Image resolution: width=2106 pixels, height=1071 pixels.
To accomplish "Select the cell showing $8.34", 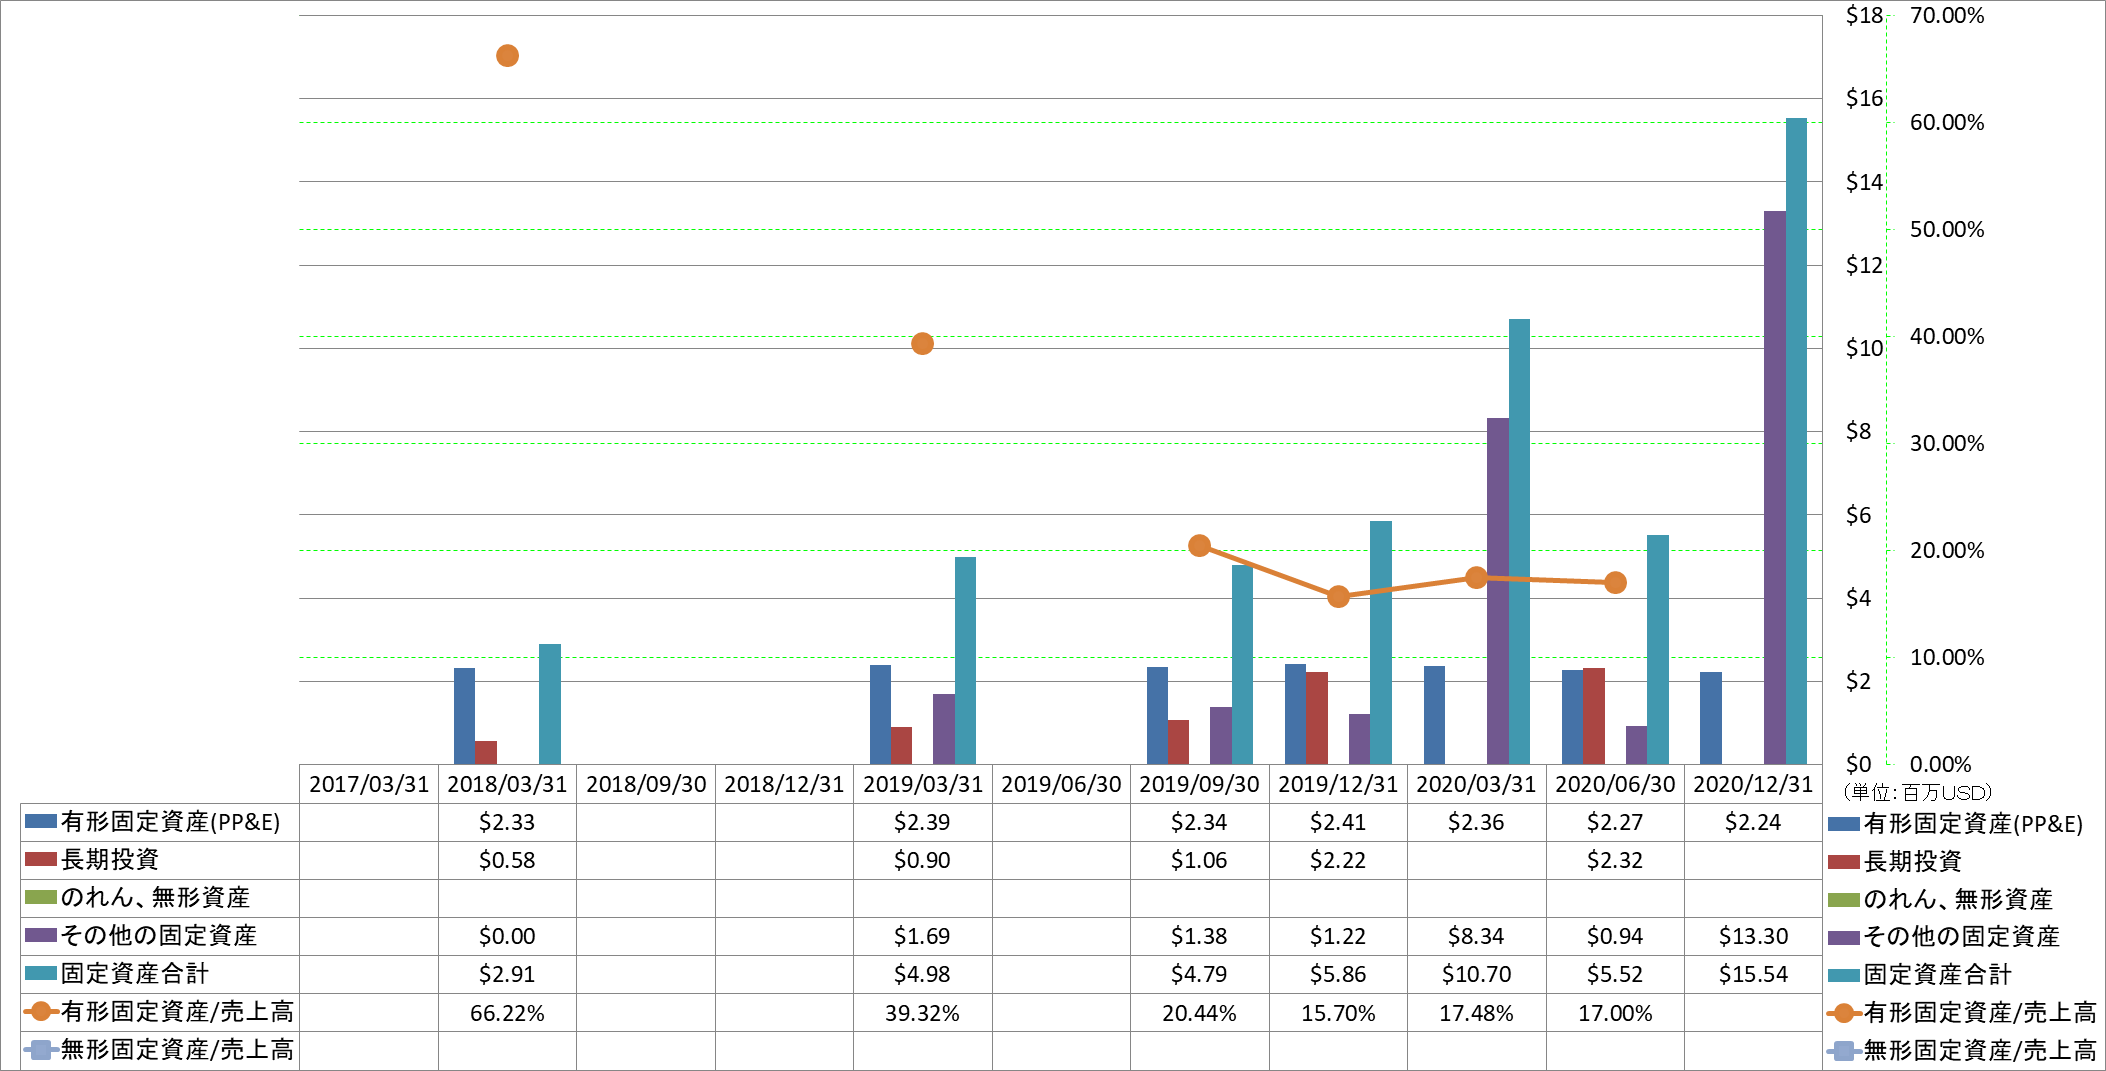I will 1476,936.
